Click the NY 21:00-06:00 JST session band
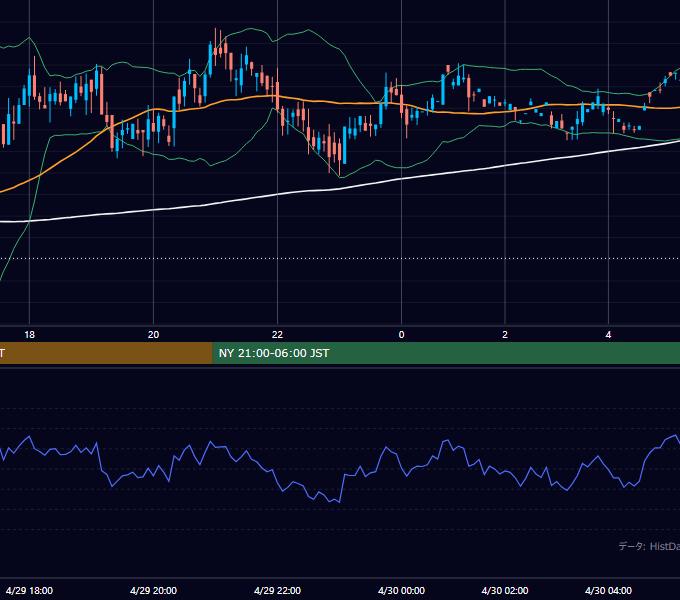Viewport: 680px width, 600px height. 446,353
